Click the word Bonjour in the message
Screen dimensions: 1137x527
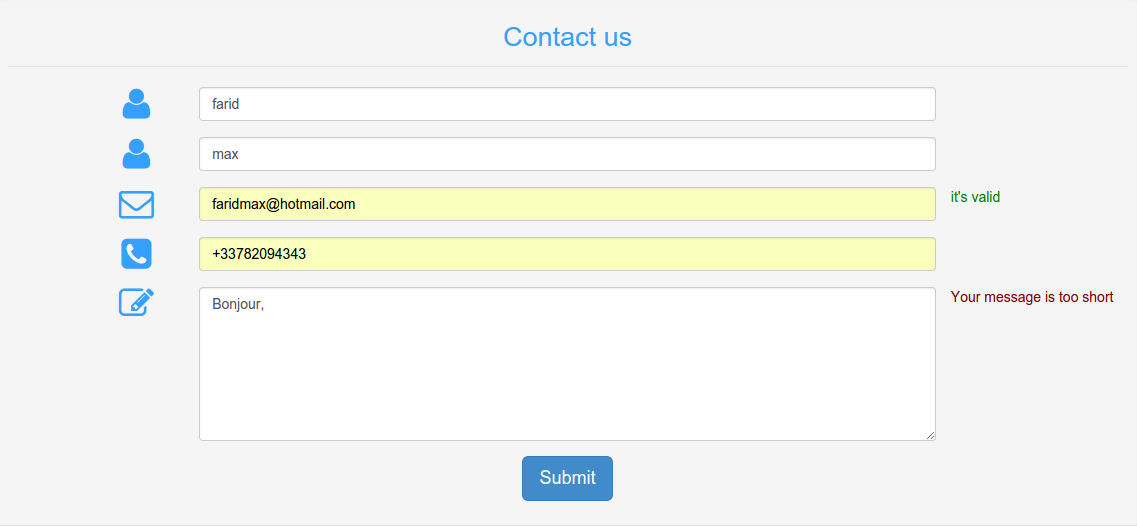tap(236, 305)
